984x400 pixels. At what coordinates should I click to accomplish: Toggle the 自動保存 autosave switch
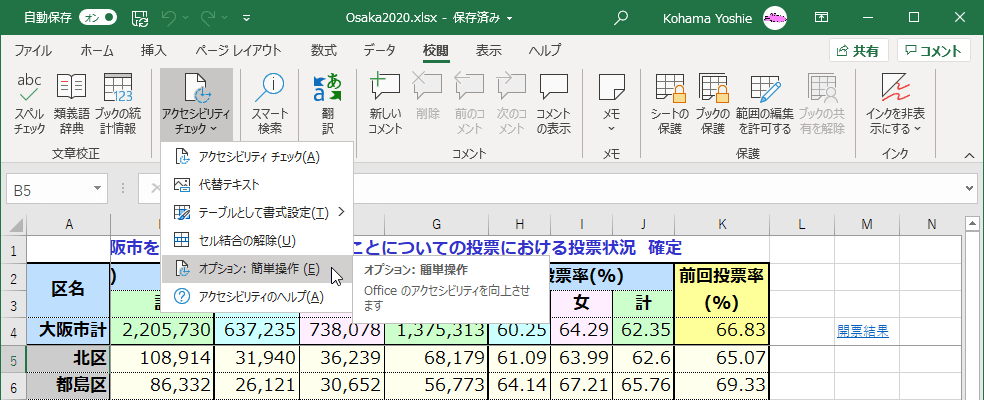(x=99, y=18)
